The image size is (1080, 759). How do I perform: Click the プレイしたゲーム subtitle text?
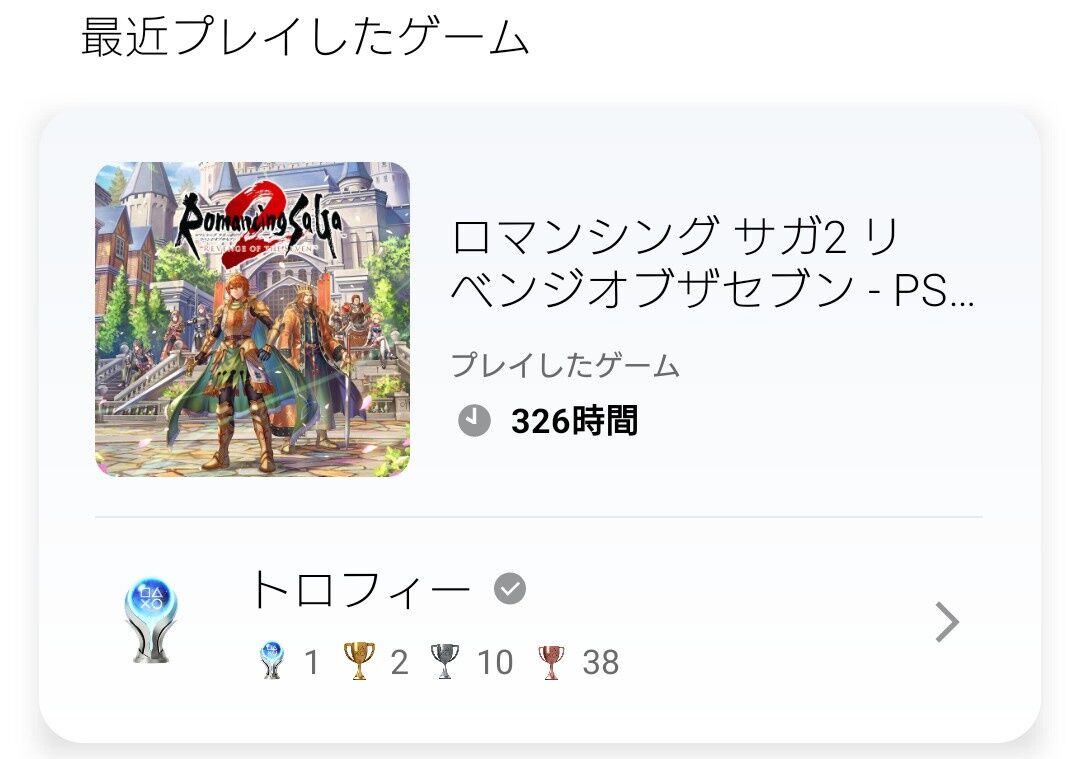[x=565, y=365]
